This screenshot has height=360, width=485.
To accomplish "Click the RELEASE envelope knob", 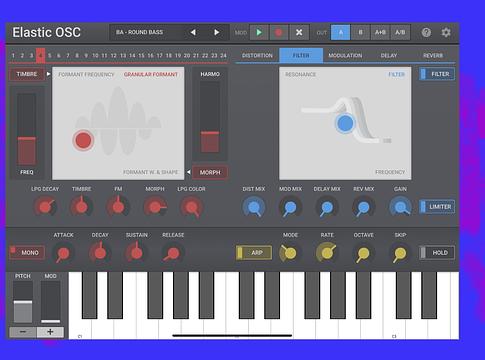I will coord(173,253).
